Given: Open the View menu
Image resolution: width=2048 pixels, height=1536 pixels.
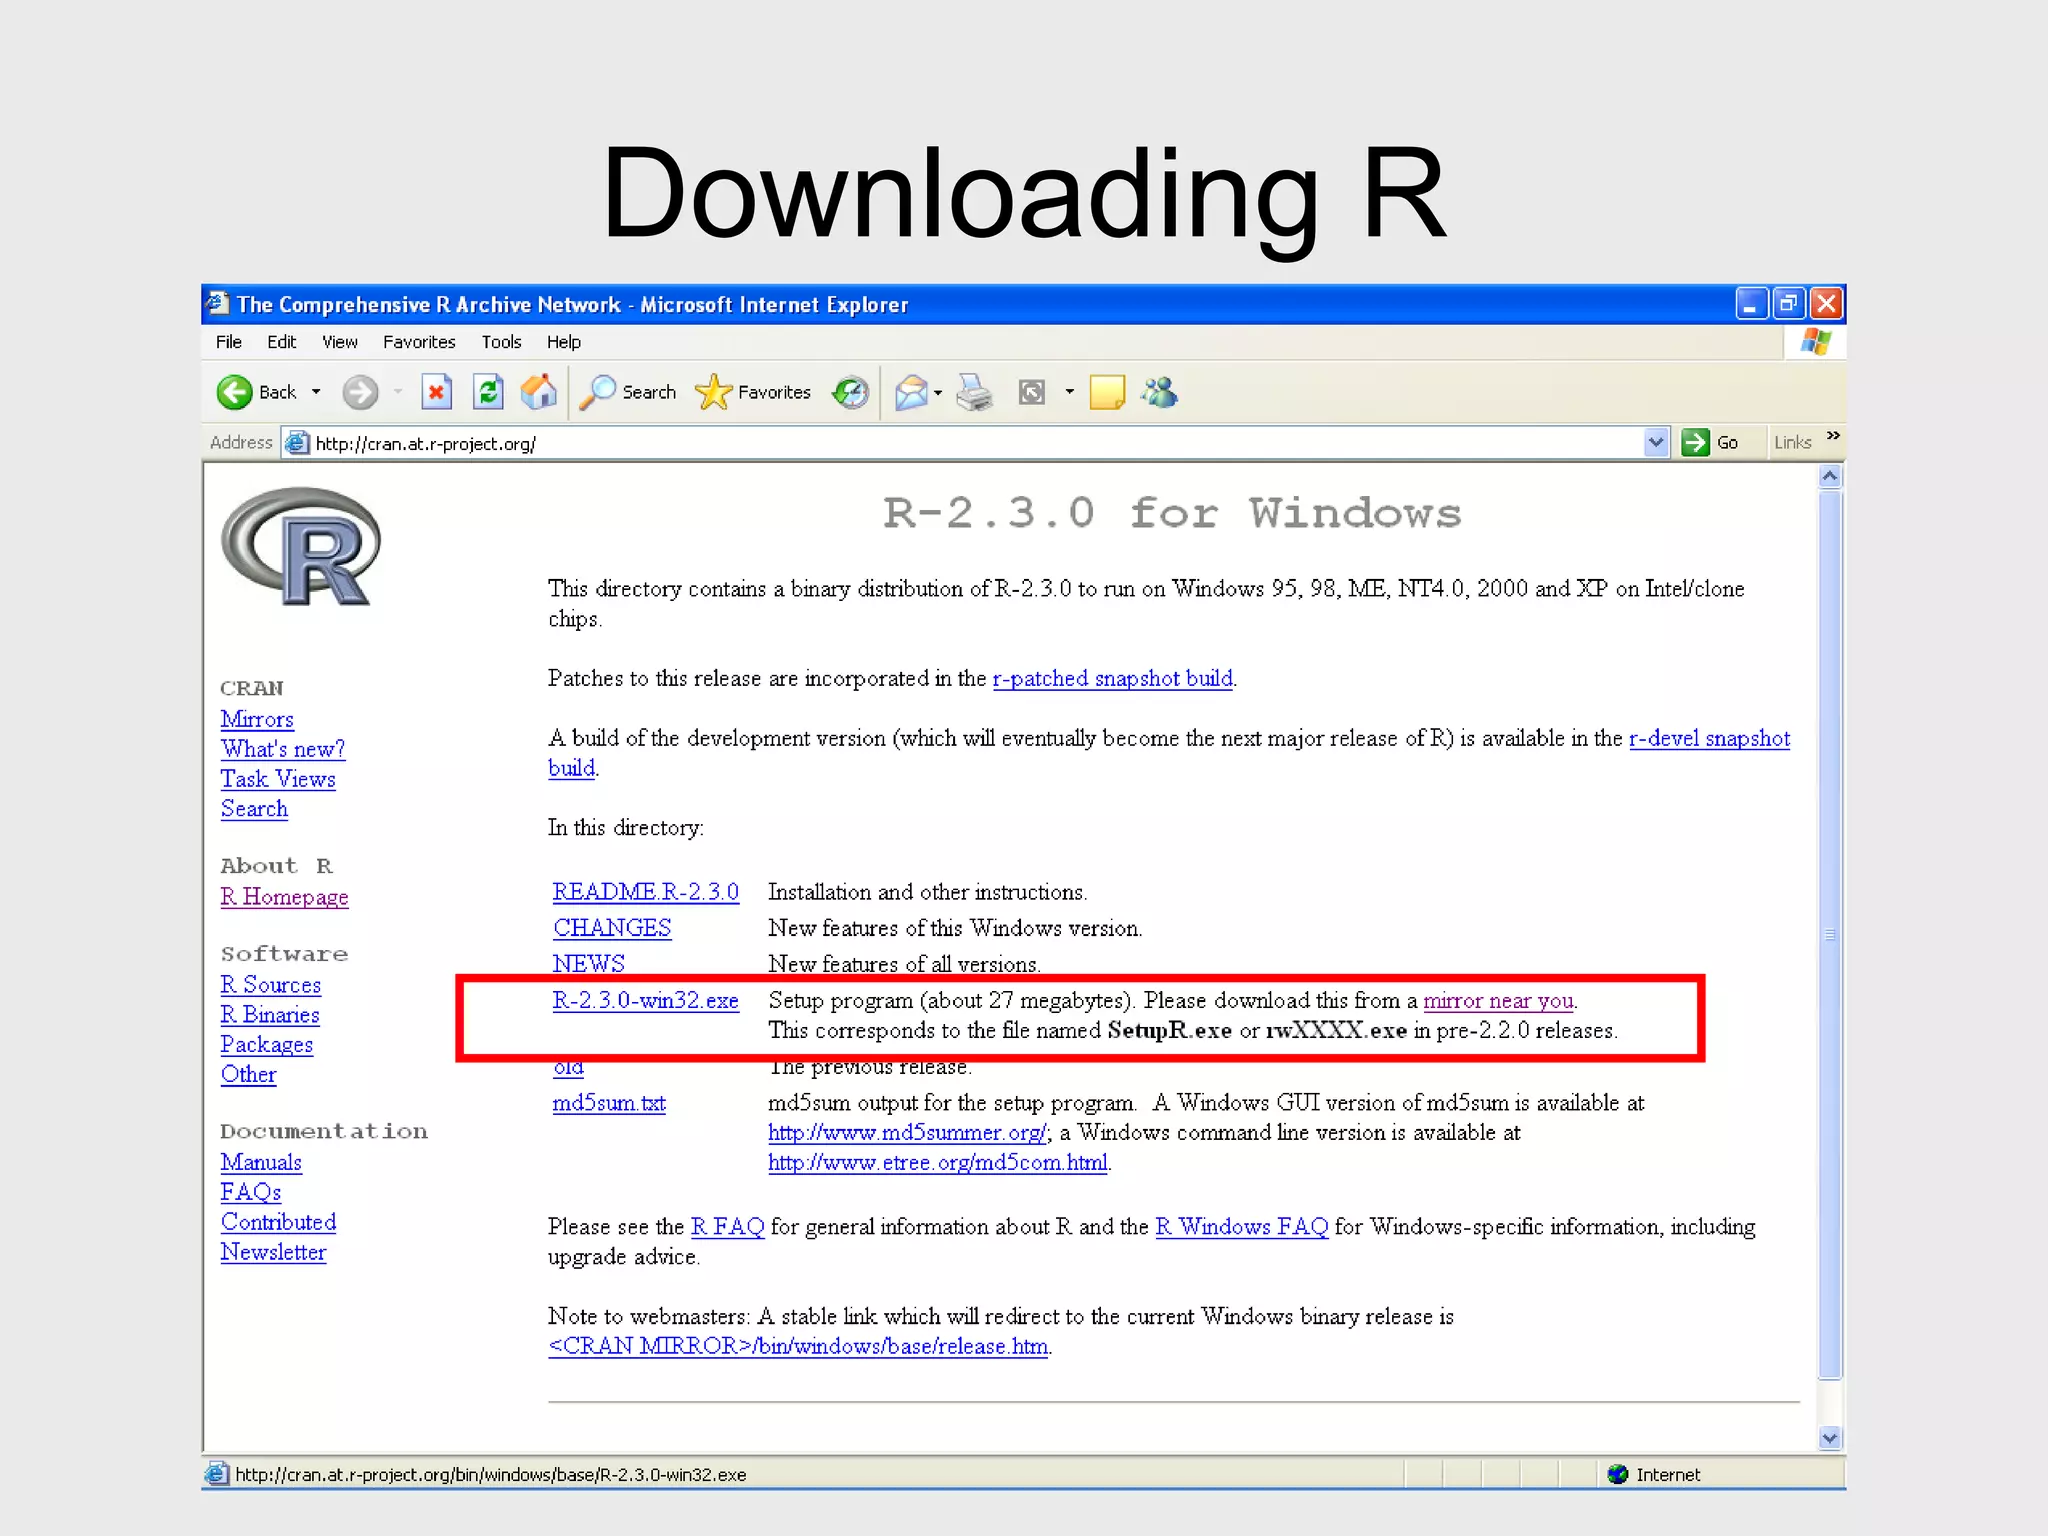Looking at the screenshot, I should coord(339,342).
